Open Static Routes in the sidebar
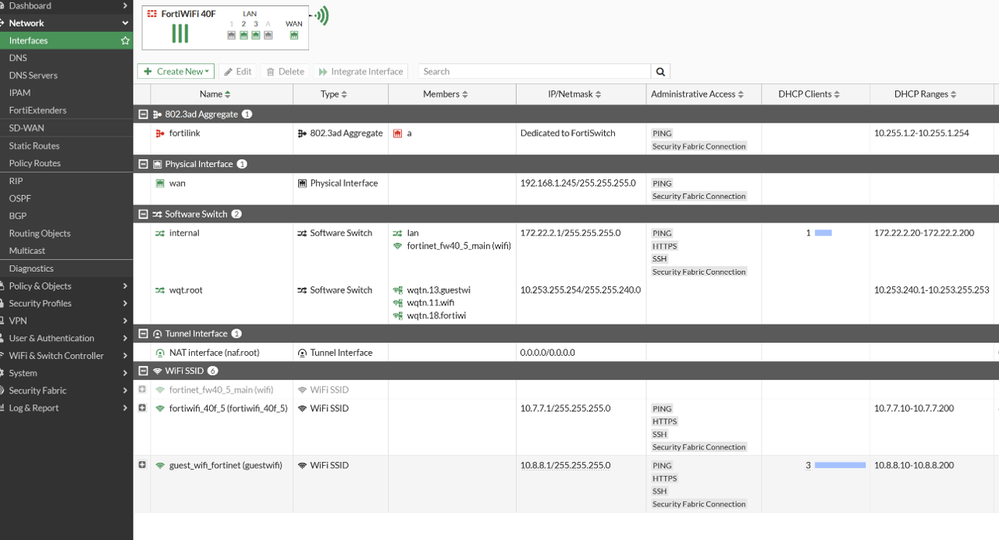This screenshot has width=999, height=540. (x=34, y=146)
